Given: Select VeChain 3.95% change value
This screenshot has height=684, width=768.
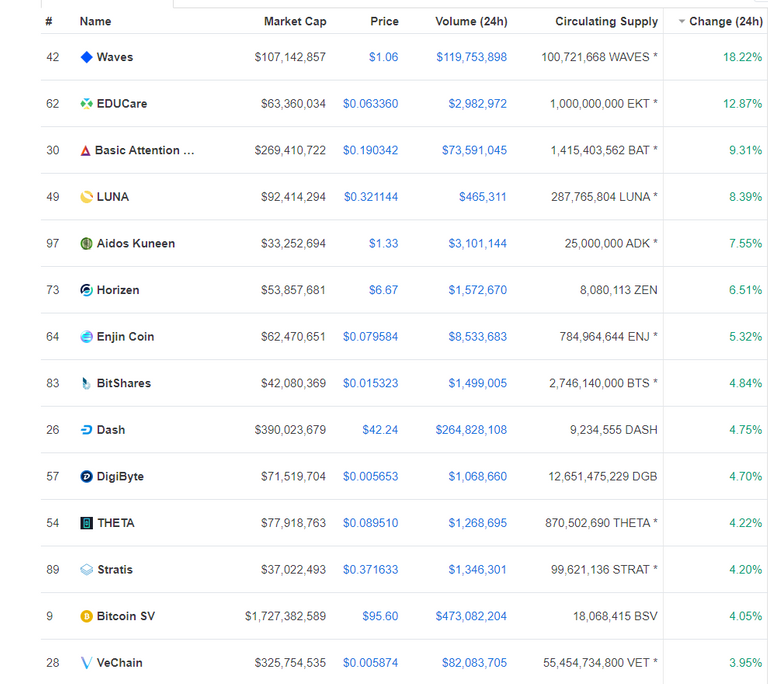Looking at the screenshot, I should tap(745, 663).
